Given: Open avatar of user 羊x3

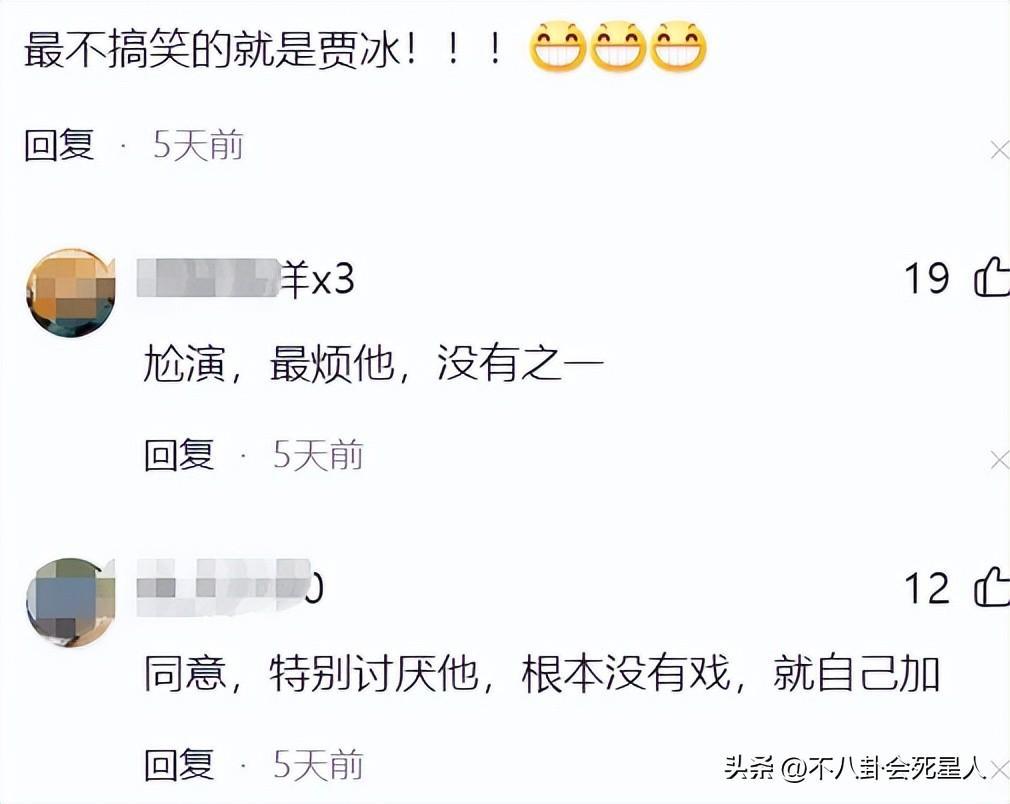Looking at the screenshot, I should point(71,292).
